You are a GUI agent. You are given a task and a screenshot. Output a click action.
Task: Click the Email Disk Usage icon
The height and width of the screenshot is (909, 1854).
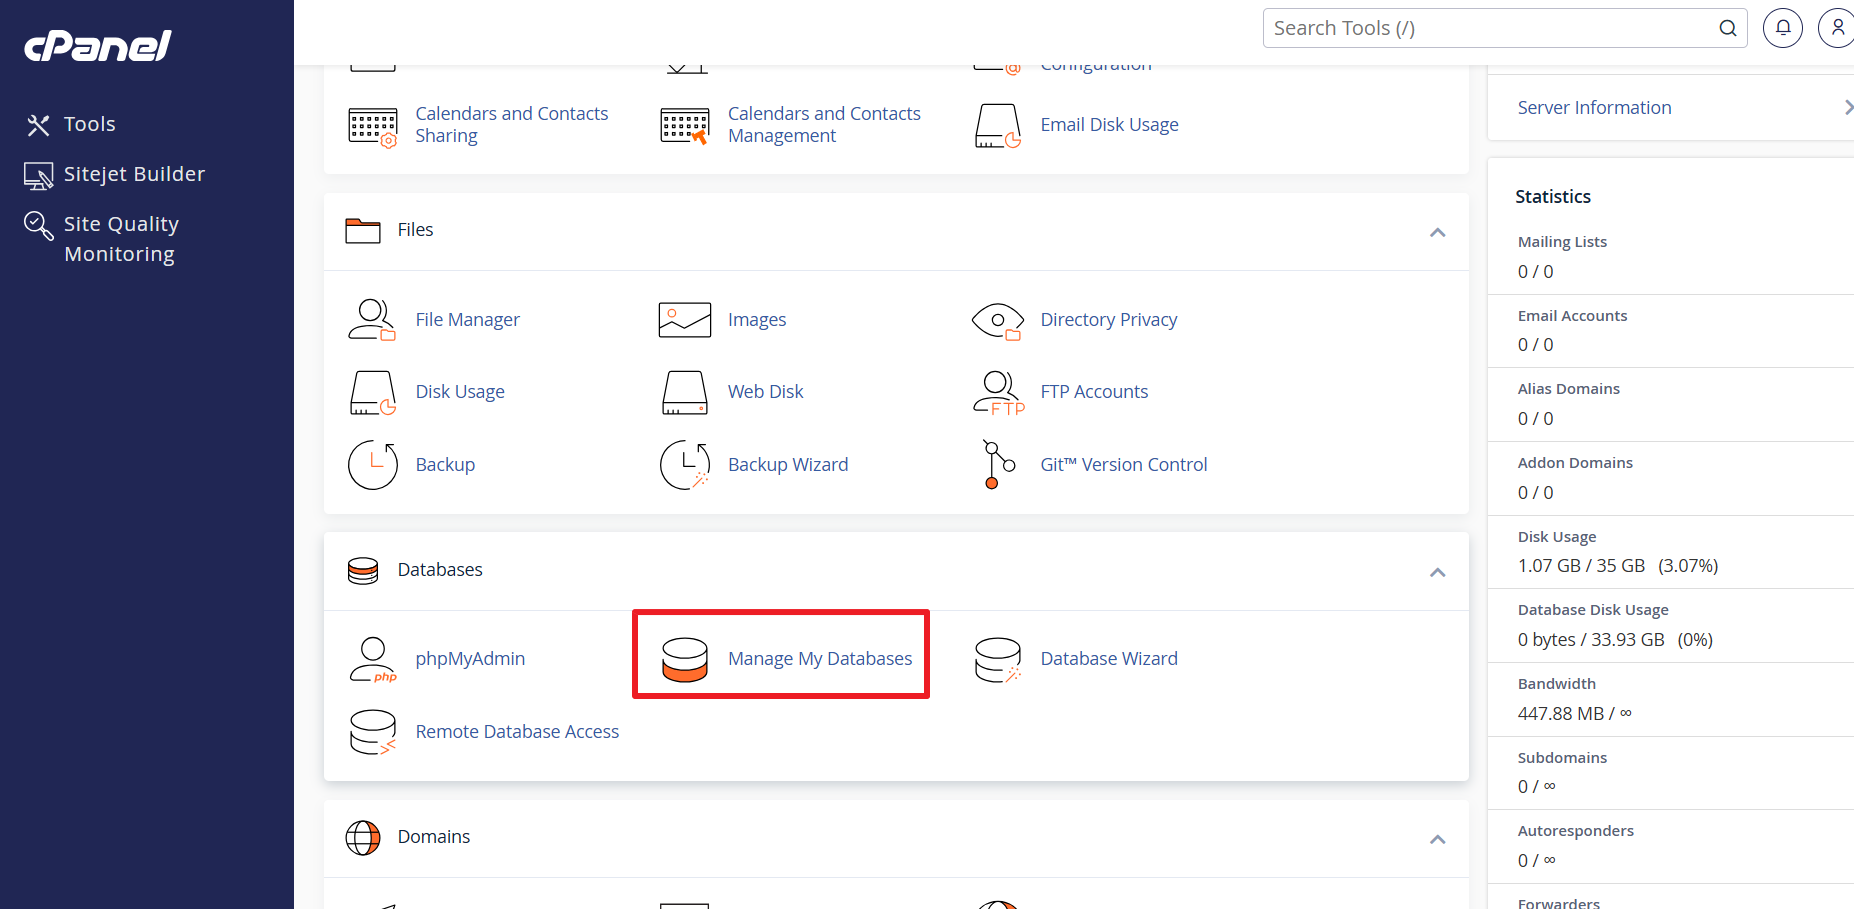coord(998,126)
